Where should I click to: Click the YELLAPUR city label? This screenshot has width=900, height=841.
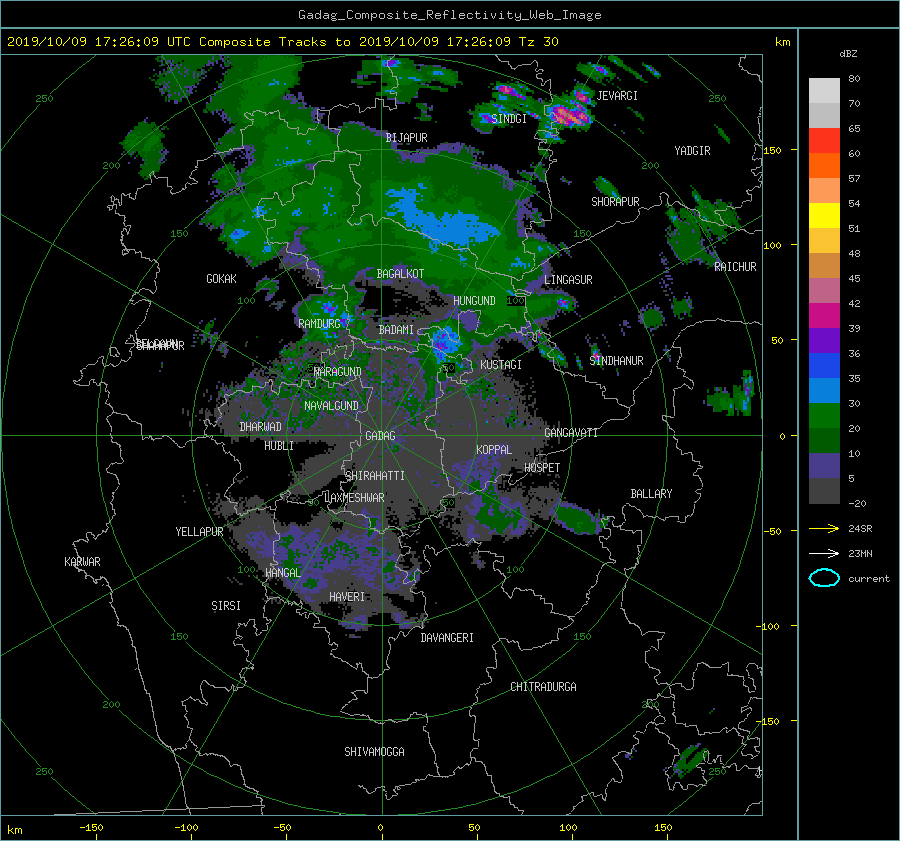(199, 532)
